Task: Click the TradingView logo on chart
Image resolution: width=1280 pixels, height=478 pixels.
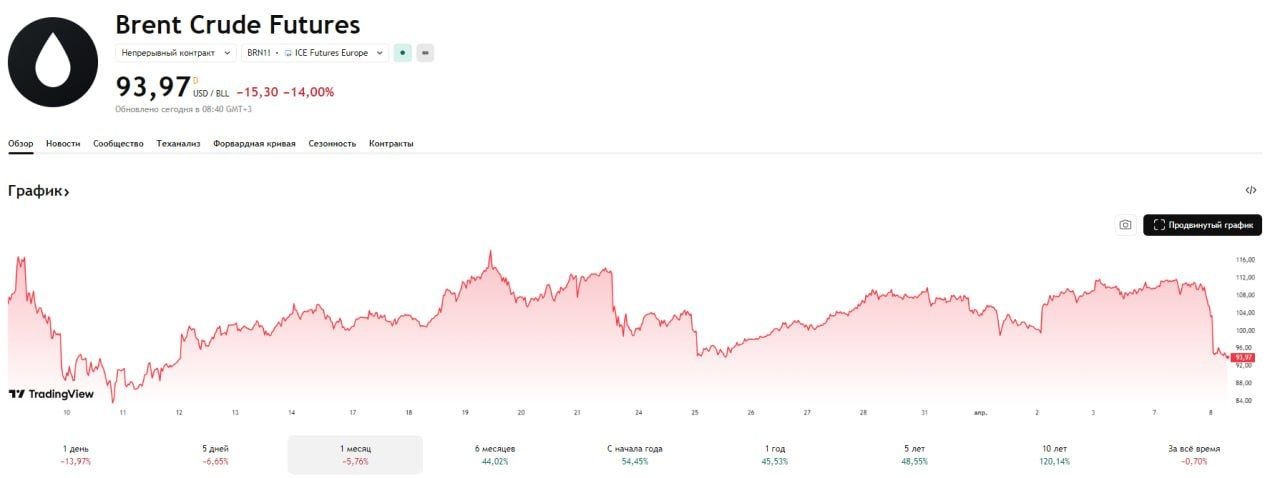Action: coord(51,394)
